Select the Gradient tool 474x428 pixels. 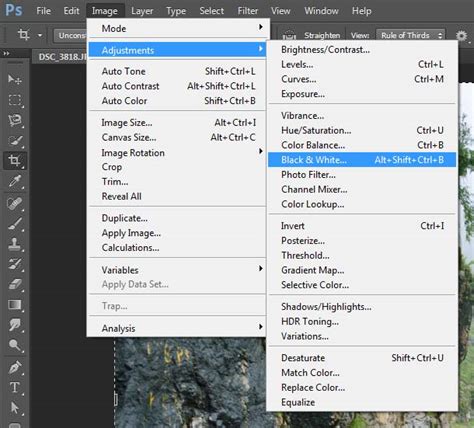coord(15,305)
